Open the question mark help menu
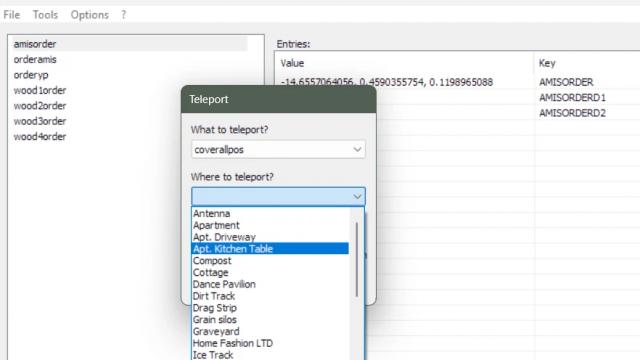The image size is (640, 360). click(x=123, y=15)
